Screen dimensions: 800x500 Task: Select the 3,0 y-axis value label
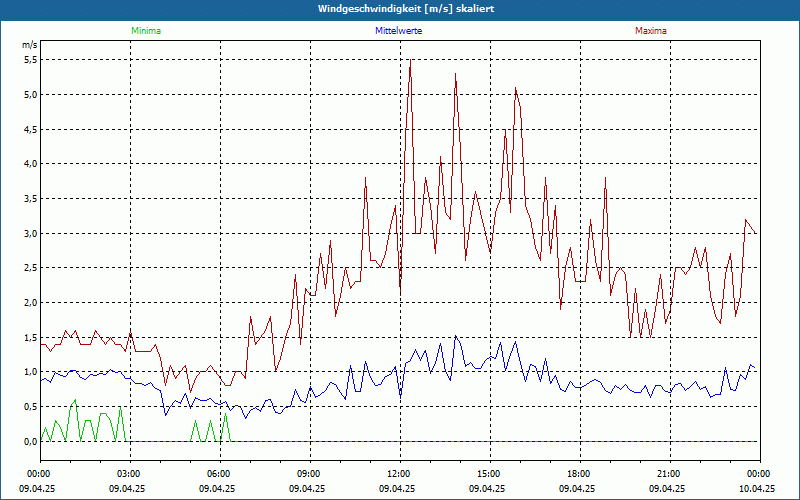pyautogui.click(x=30, y=233)
